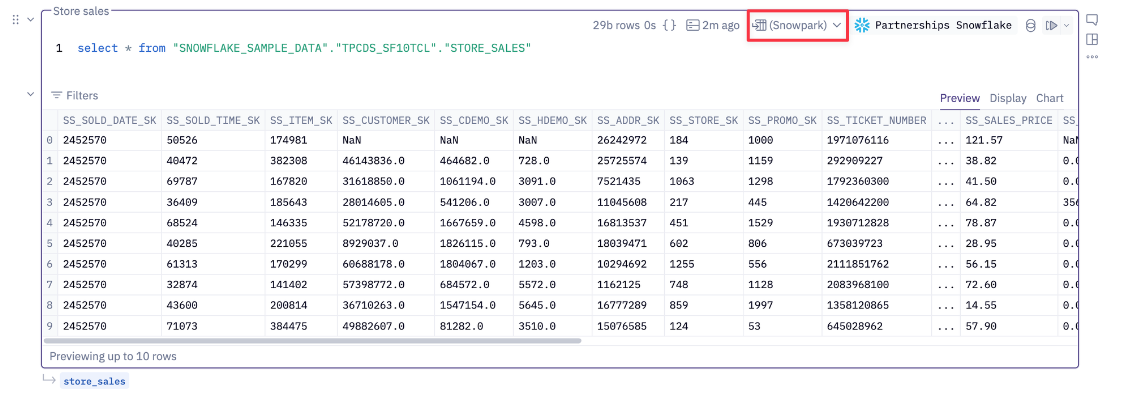Click the SS_CDEMO_SK column header
The image size is (1125, 409).
[x=474, y=121]
